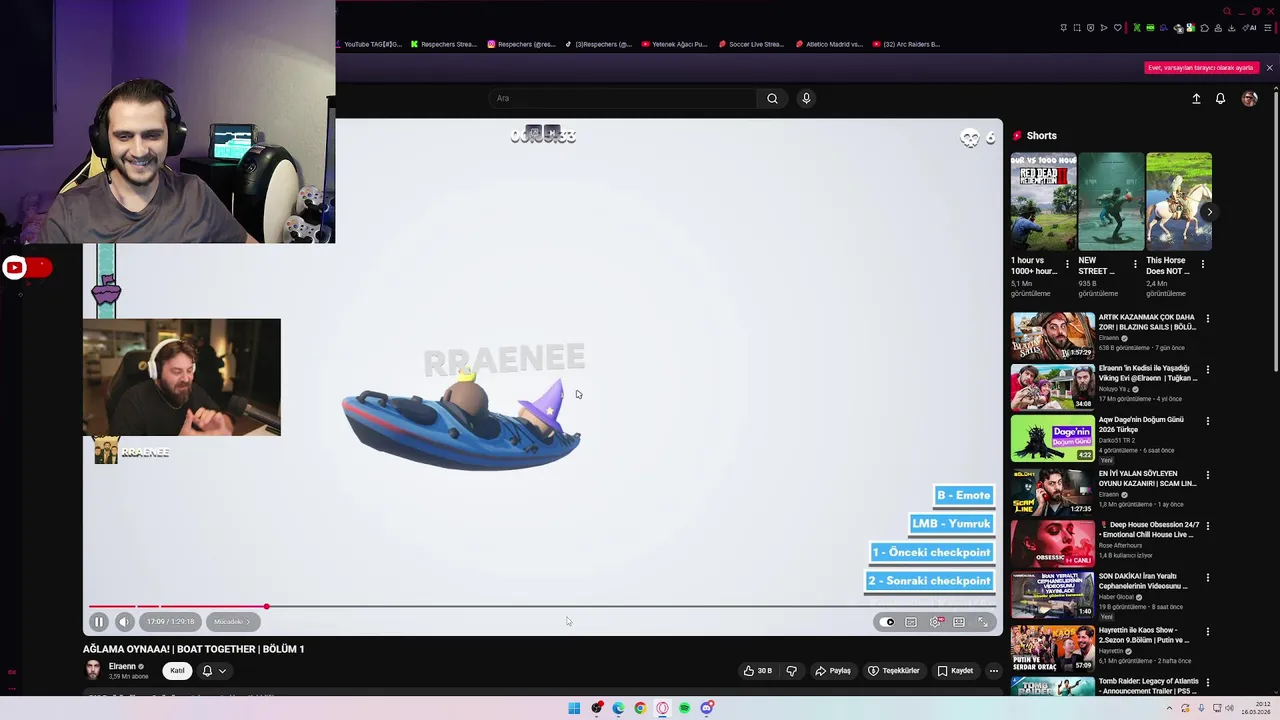Focus the Ara search field
The image size is (1280, 720).
point(624,98)
